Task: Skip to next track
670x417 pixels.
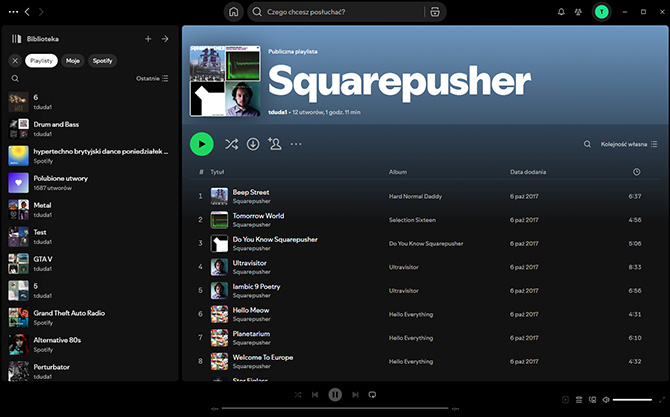Action: point(355,395)
